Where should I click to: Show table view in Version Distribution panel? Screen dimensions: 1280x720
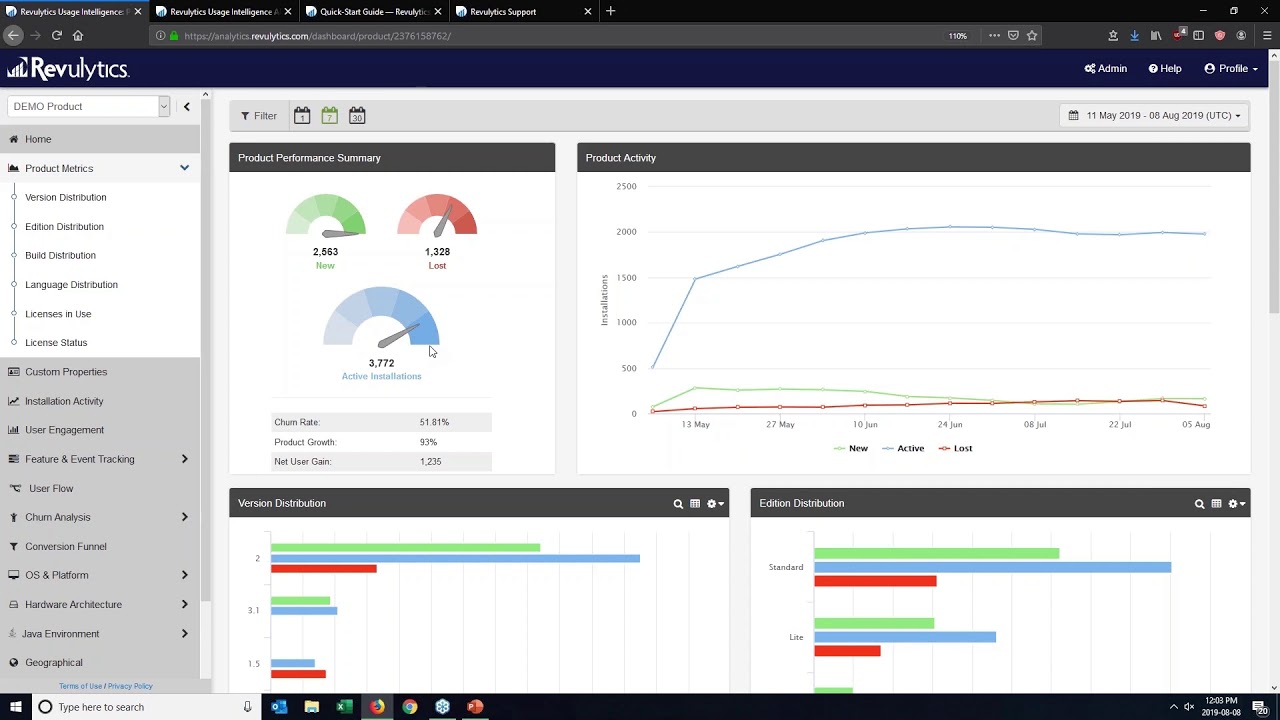[x=695, y=504]
